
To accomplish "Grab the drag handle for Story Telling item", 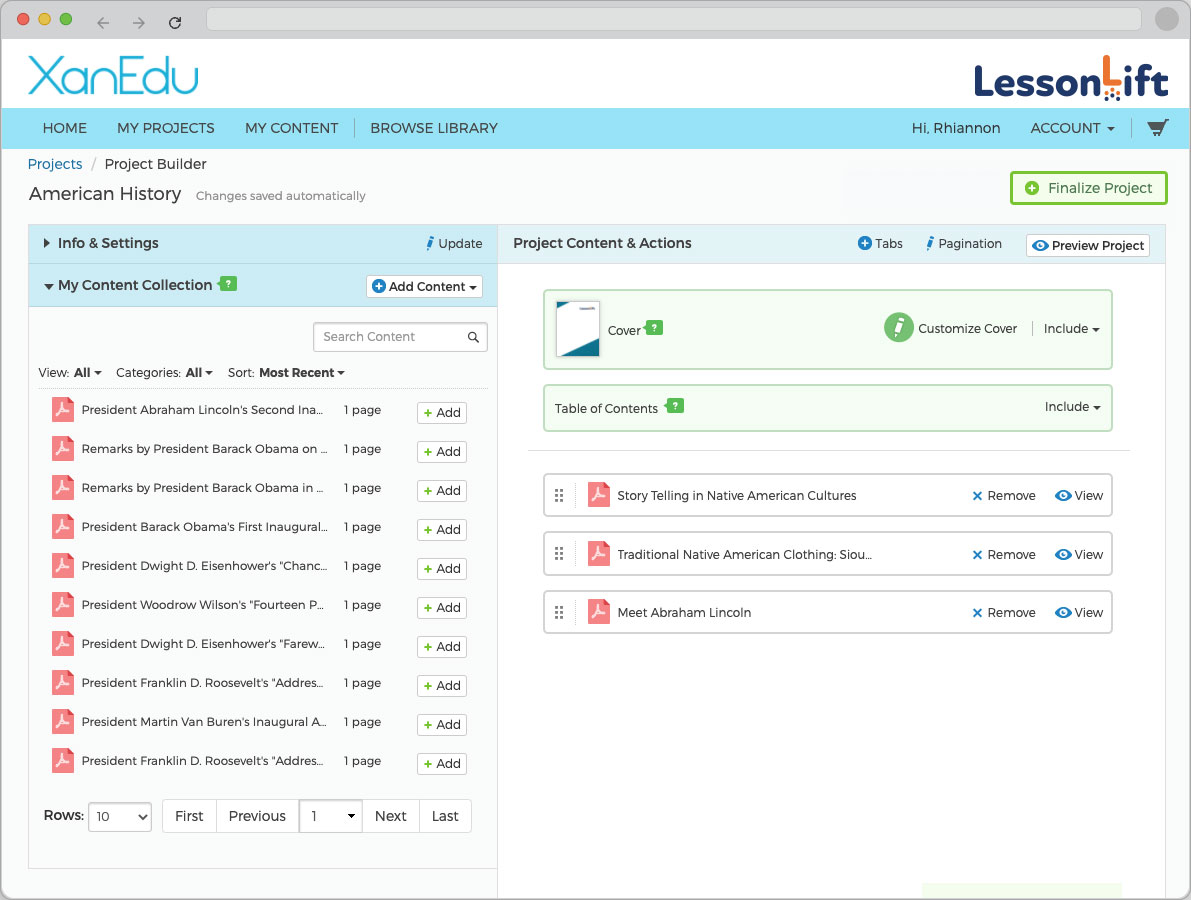I will 559,495.
